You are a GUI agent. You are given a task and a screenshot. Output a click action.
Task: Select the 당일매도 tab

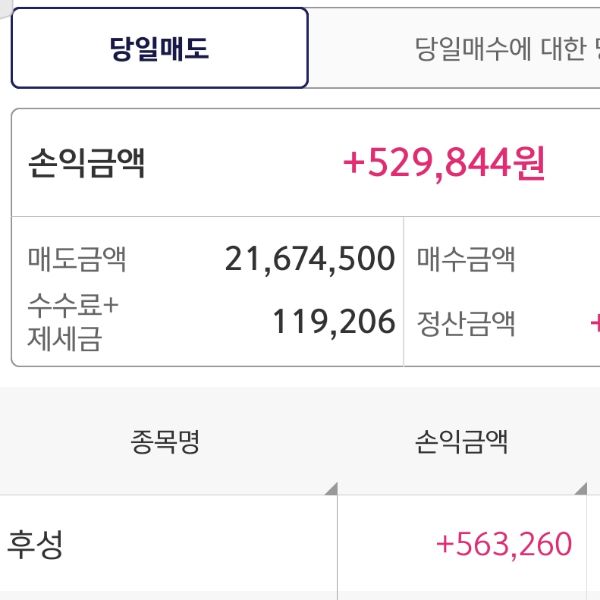pyautogui.click(x=160, y=49)
